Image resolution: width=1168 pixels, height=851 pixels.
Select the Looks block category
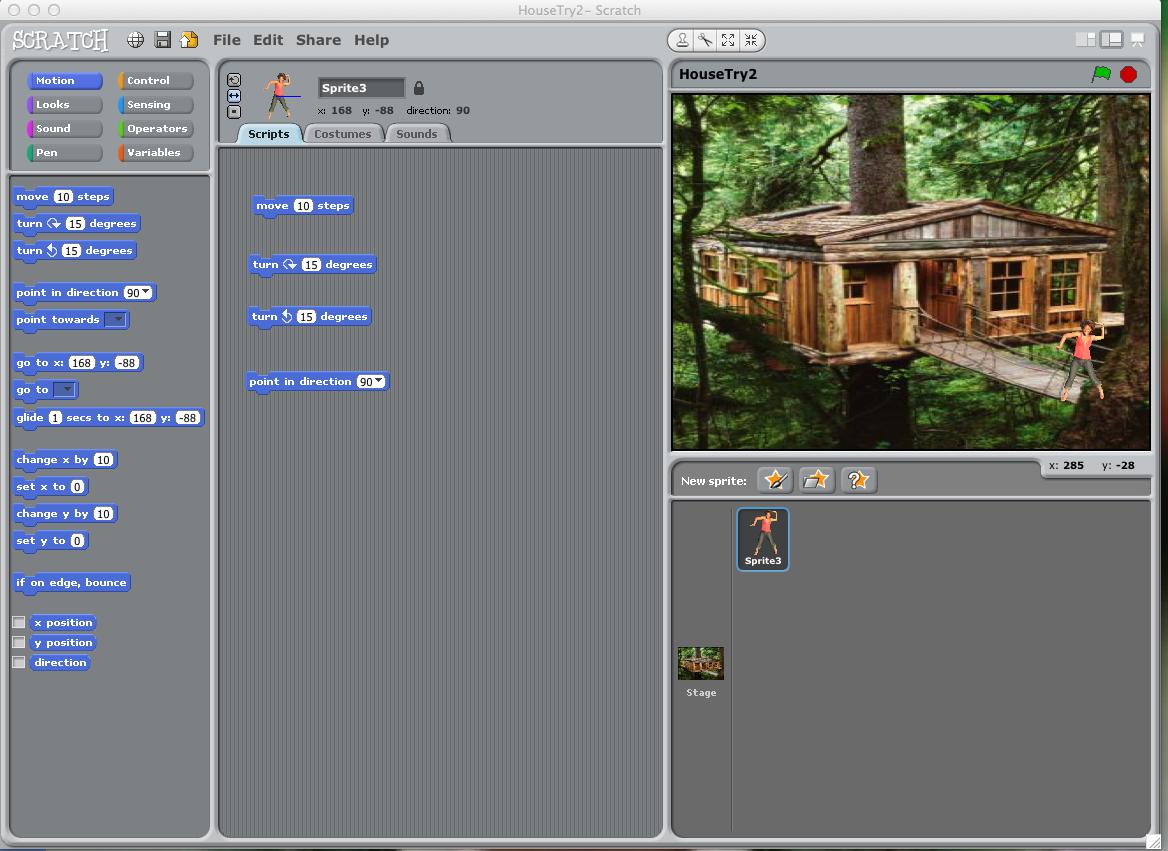64,105
